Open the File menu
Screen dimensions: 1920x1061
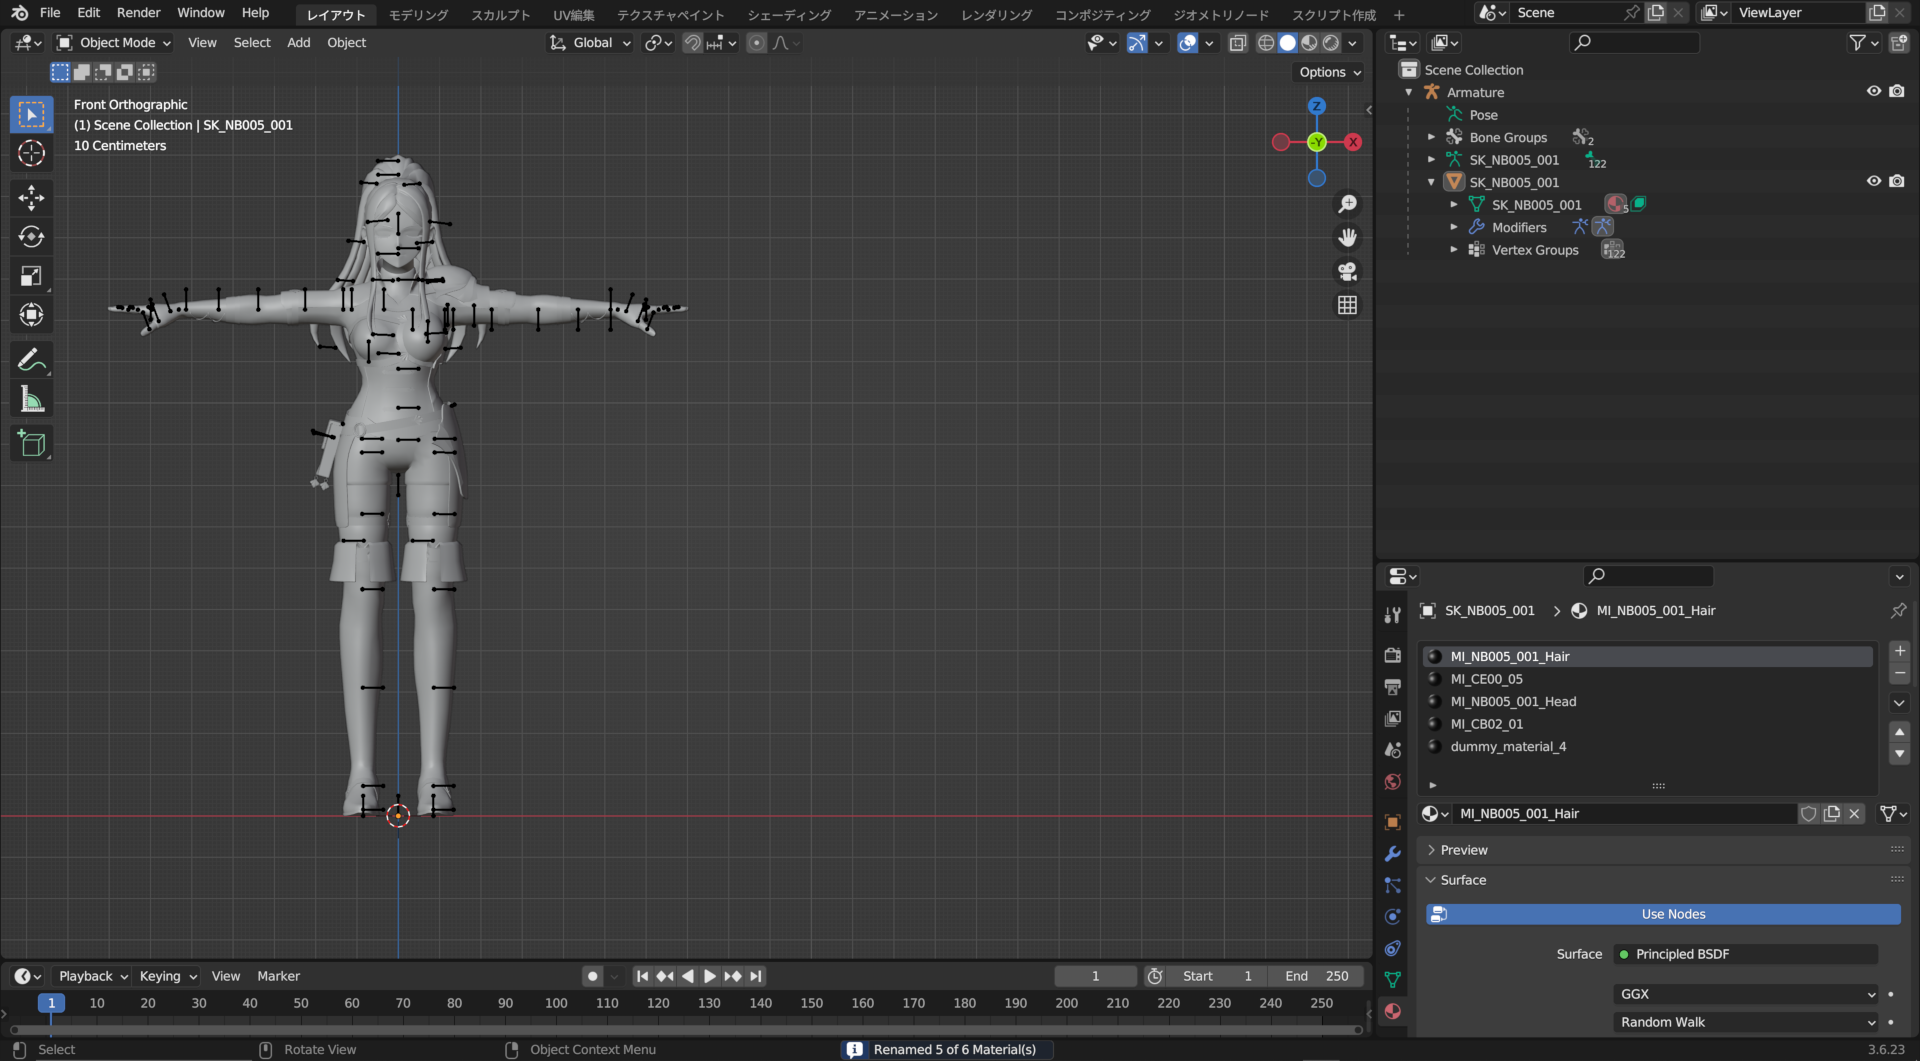coord(50,13)
